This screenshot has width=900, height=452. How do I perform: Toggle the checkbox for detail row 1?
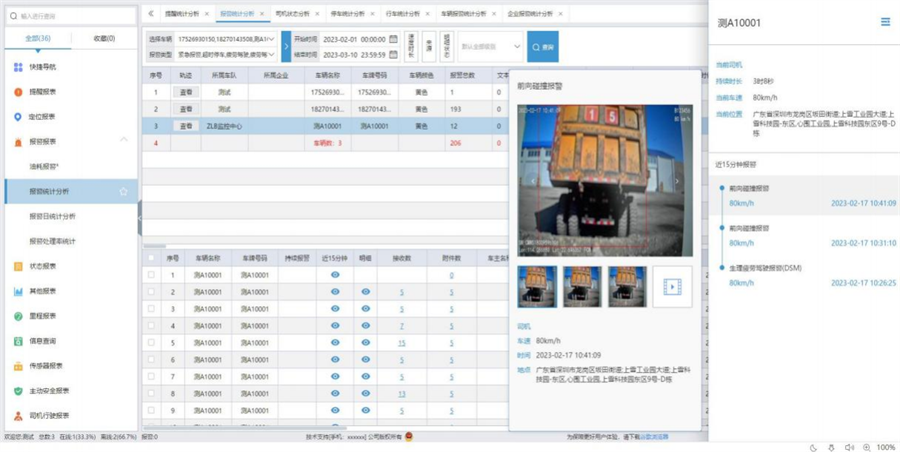(x=151, y=275)
